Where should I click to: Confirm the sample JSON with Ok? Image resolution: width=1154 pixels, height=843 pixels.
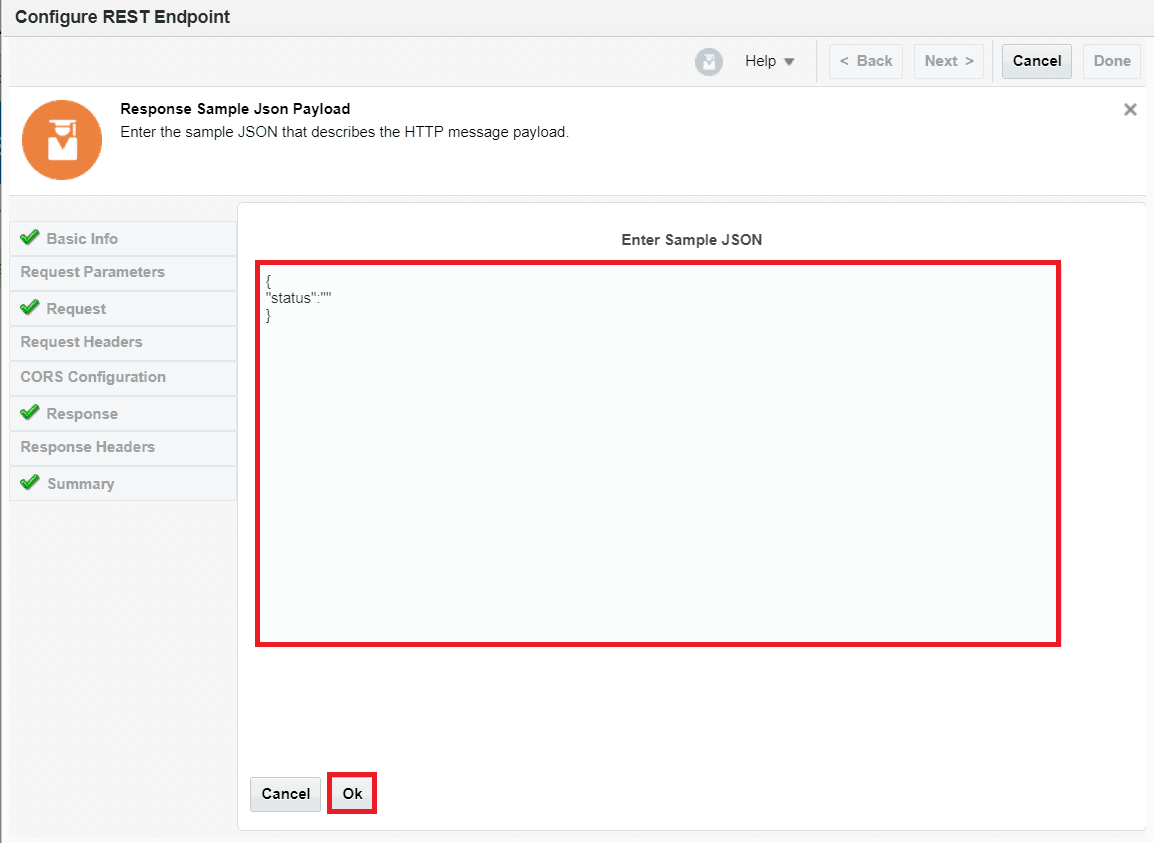point(352,794)
